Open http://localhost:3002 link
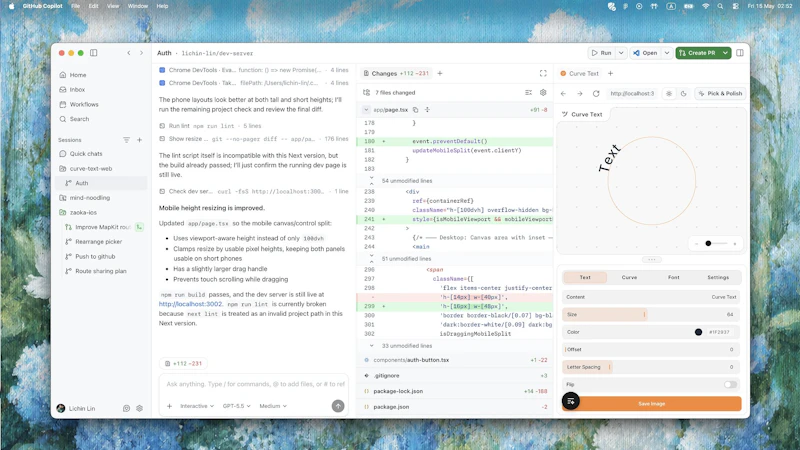This screenshot has height=450, width=800. (190, 304)
